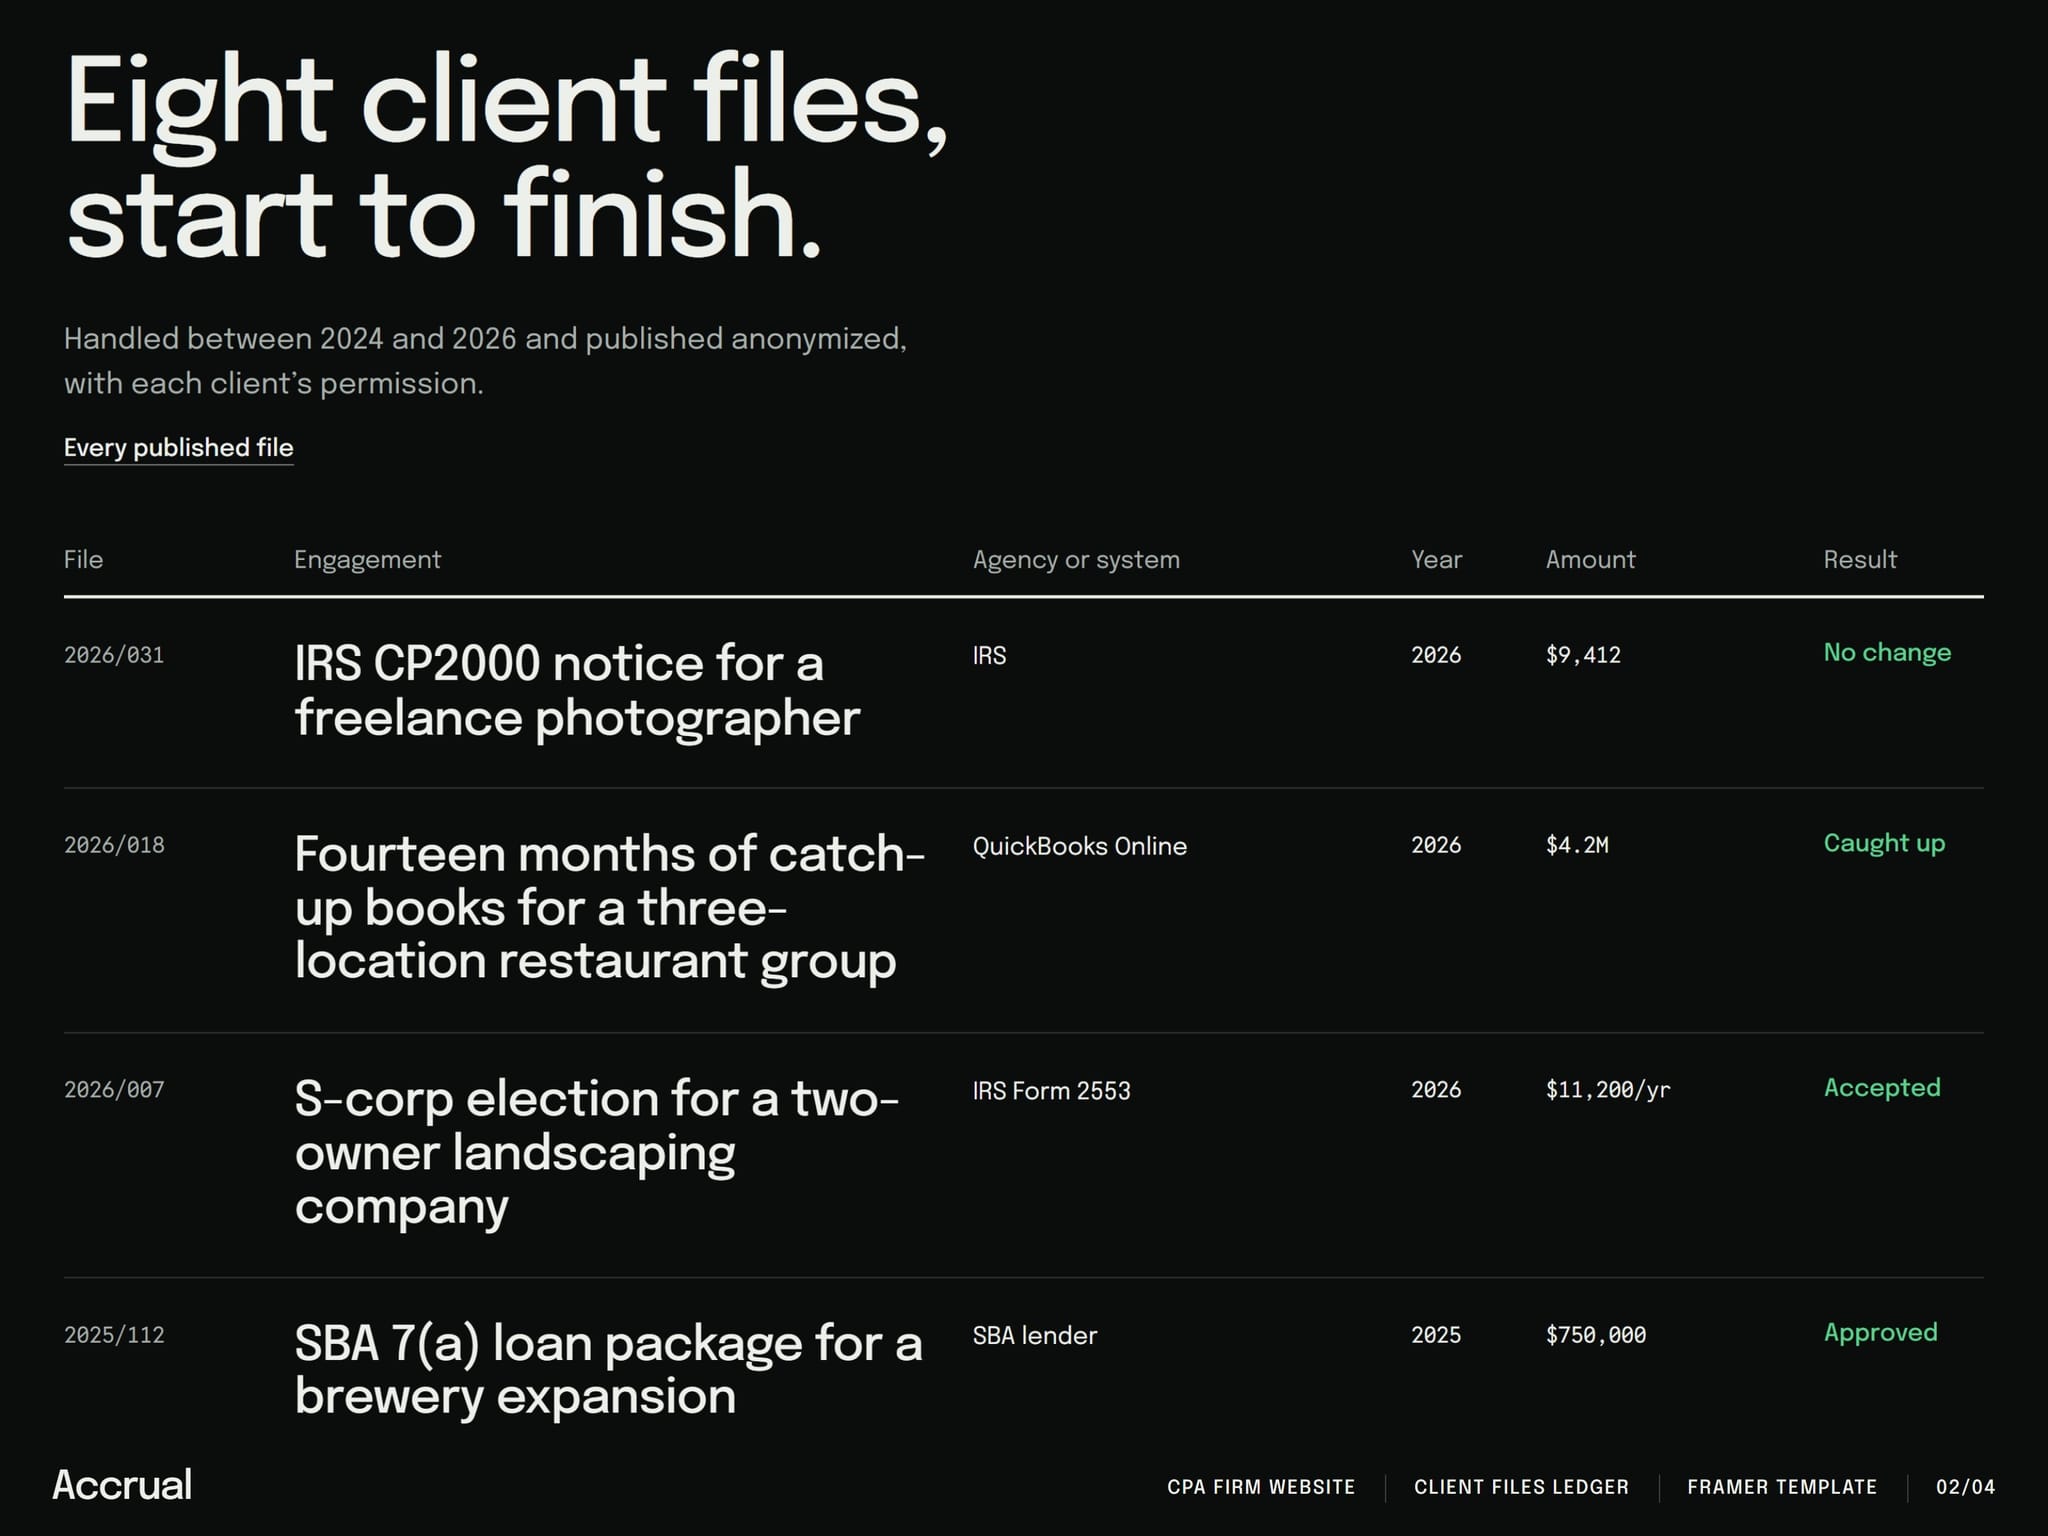
Task: Click the Engagement column header
Action: 367,560
